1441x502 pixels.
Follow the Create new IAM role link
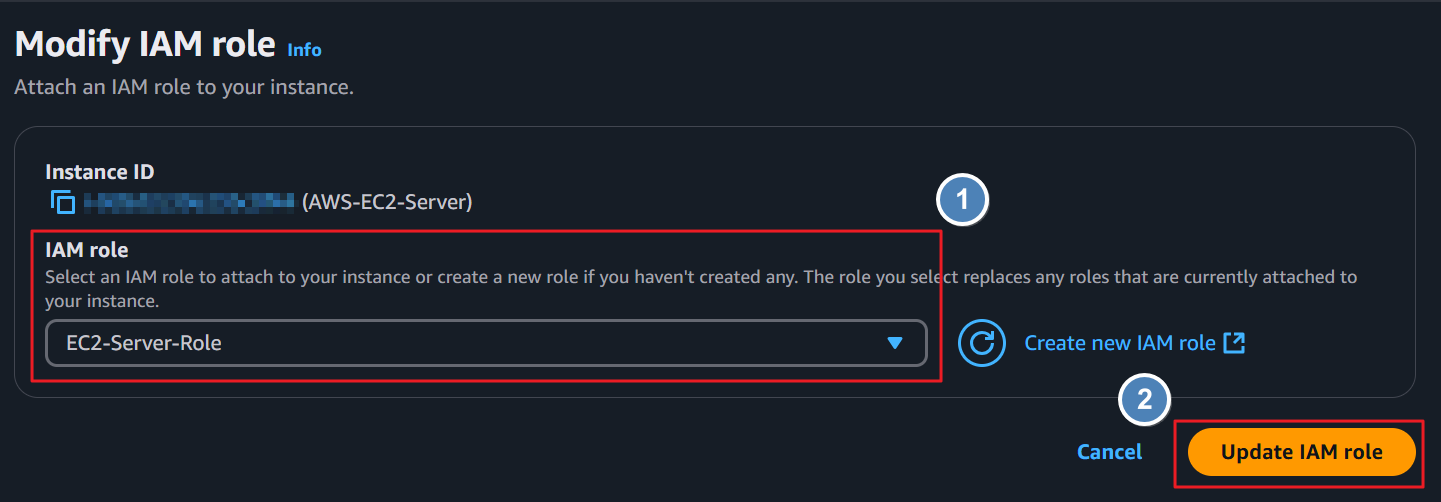[x=1120, y=343]
